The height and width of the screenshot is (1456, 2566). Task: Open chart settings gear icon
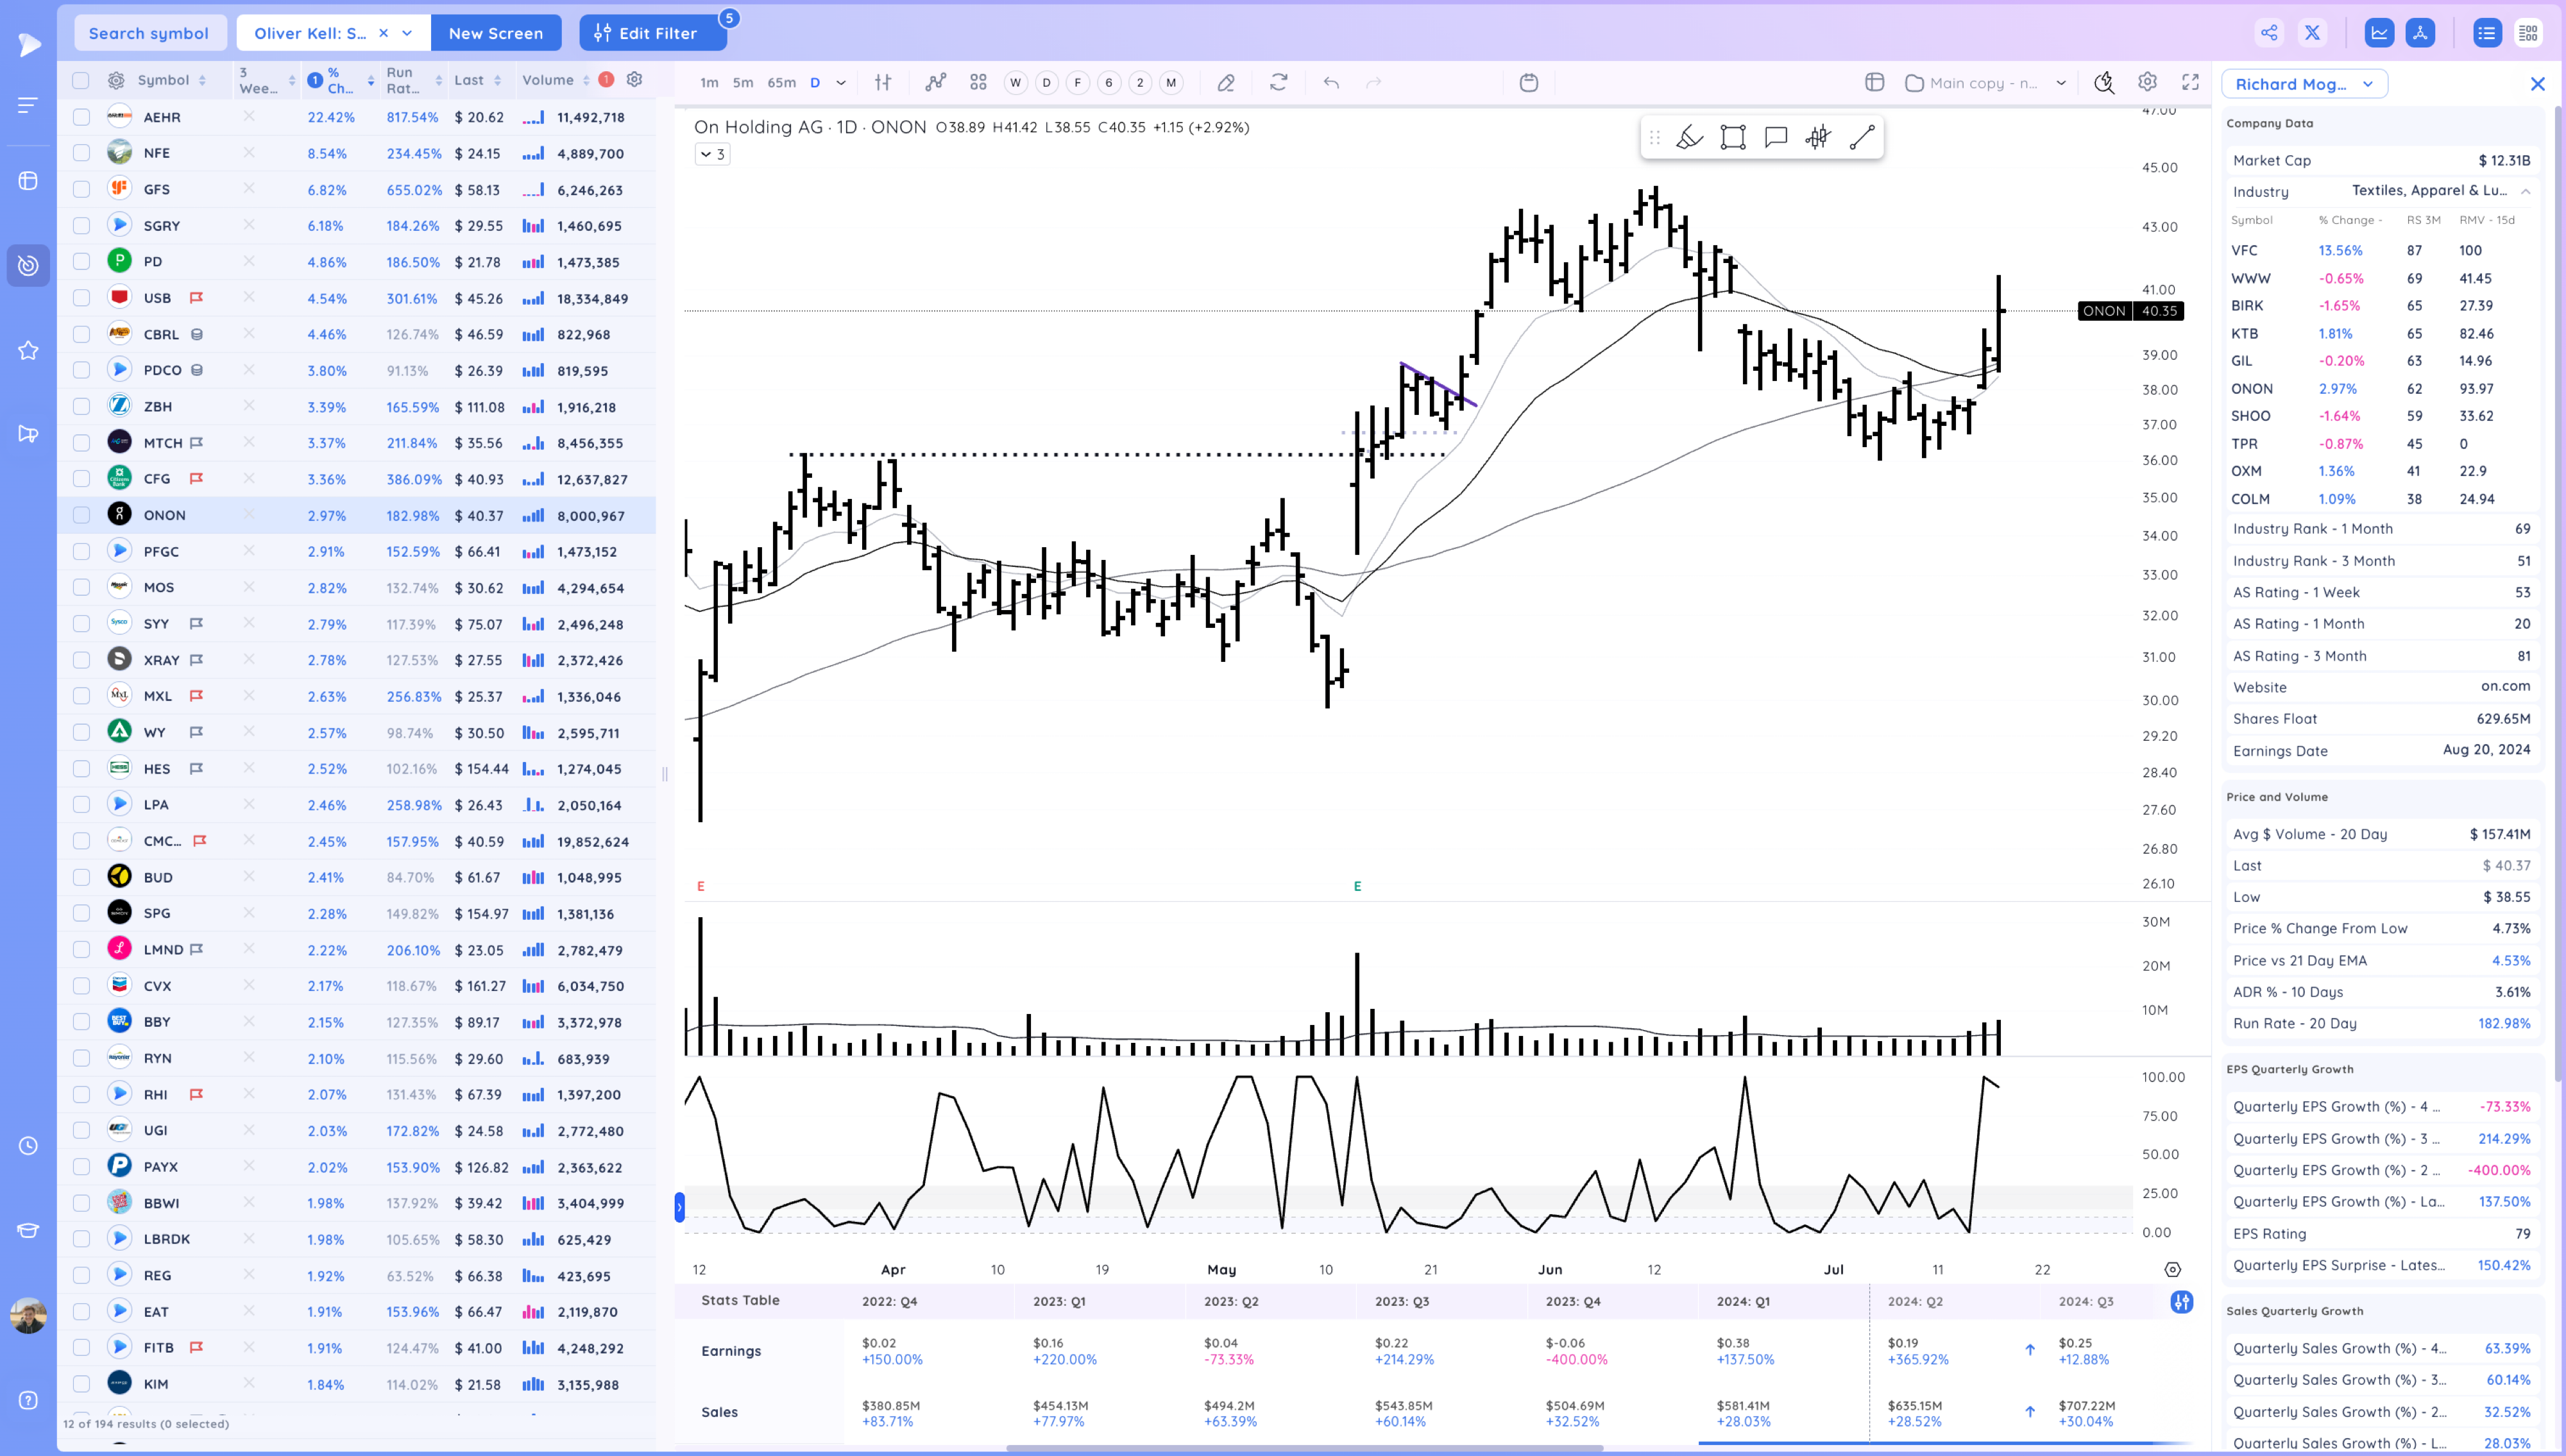click(x=2147, y=83)
